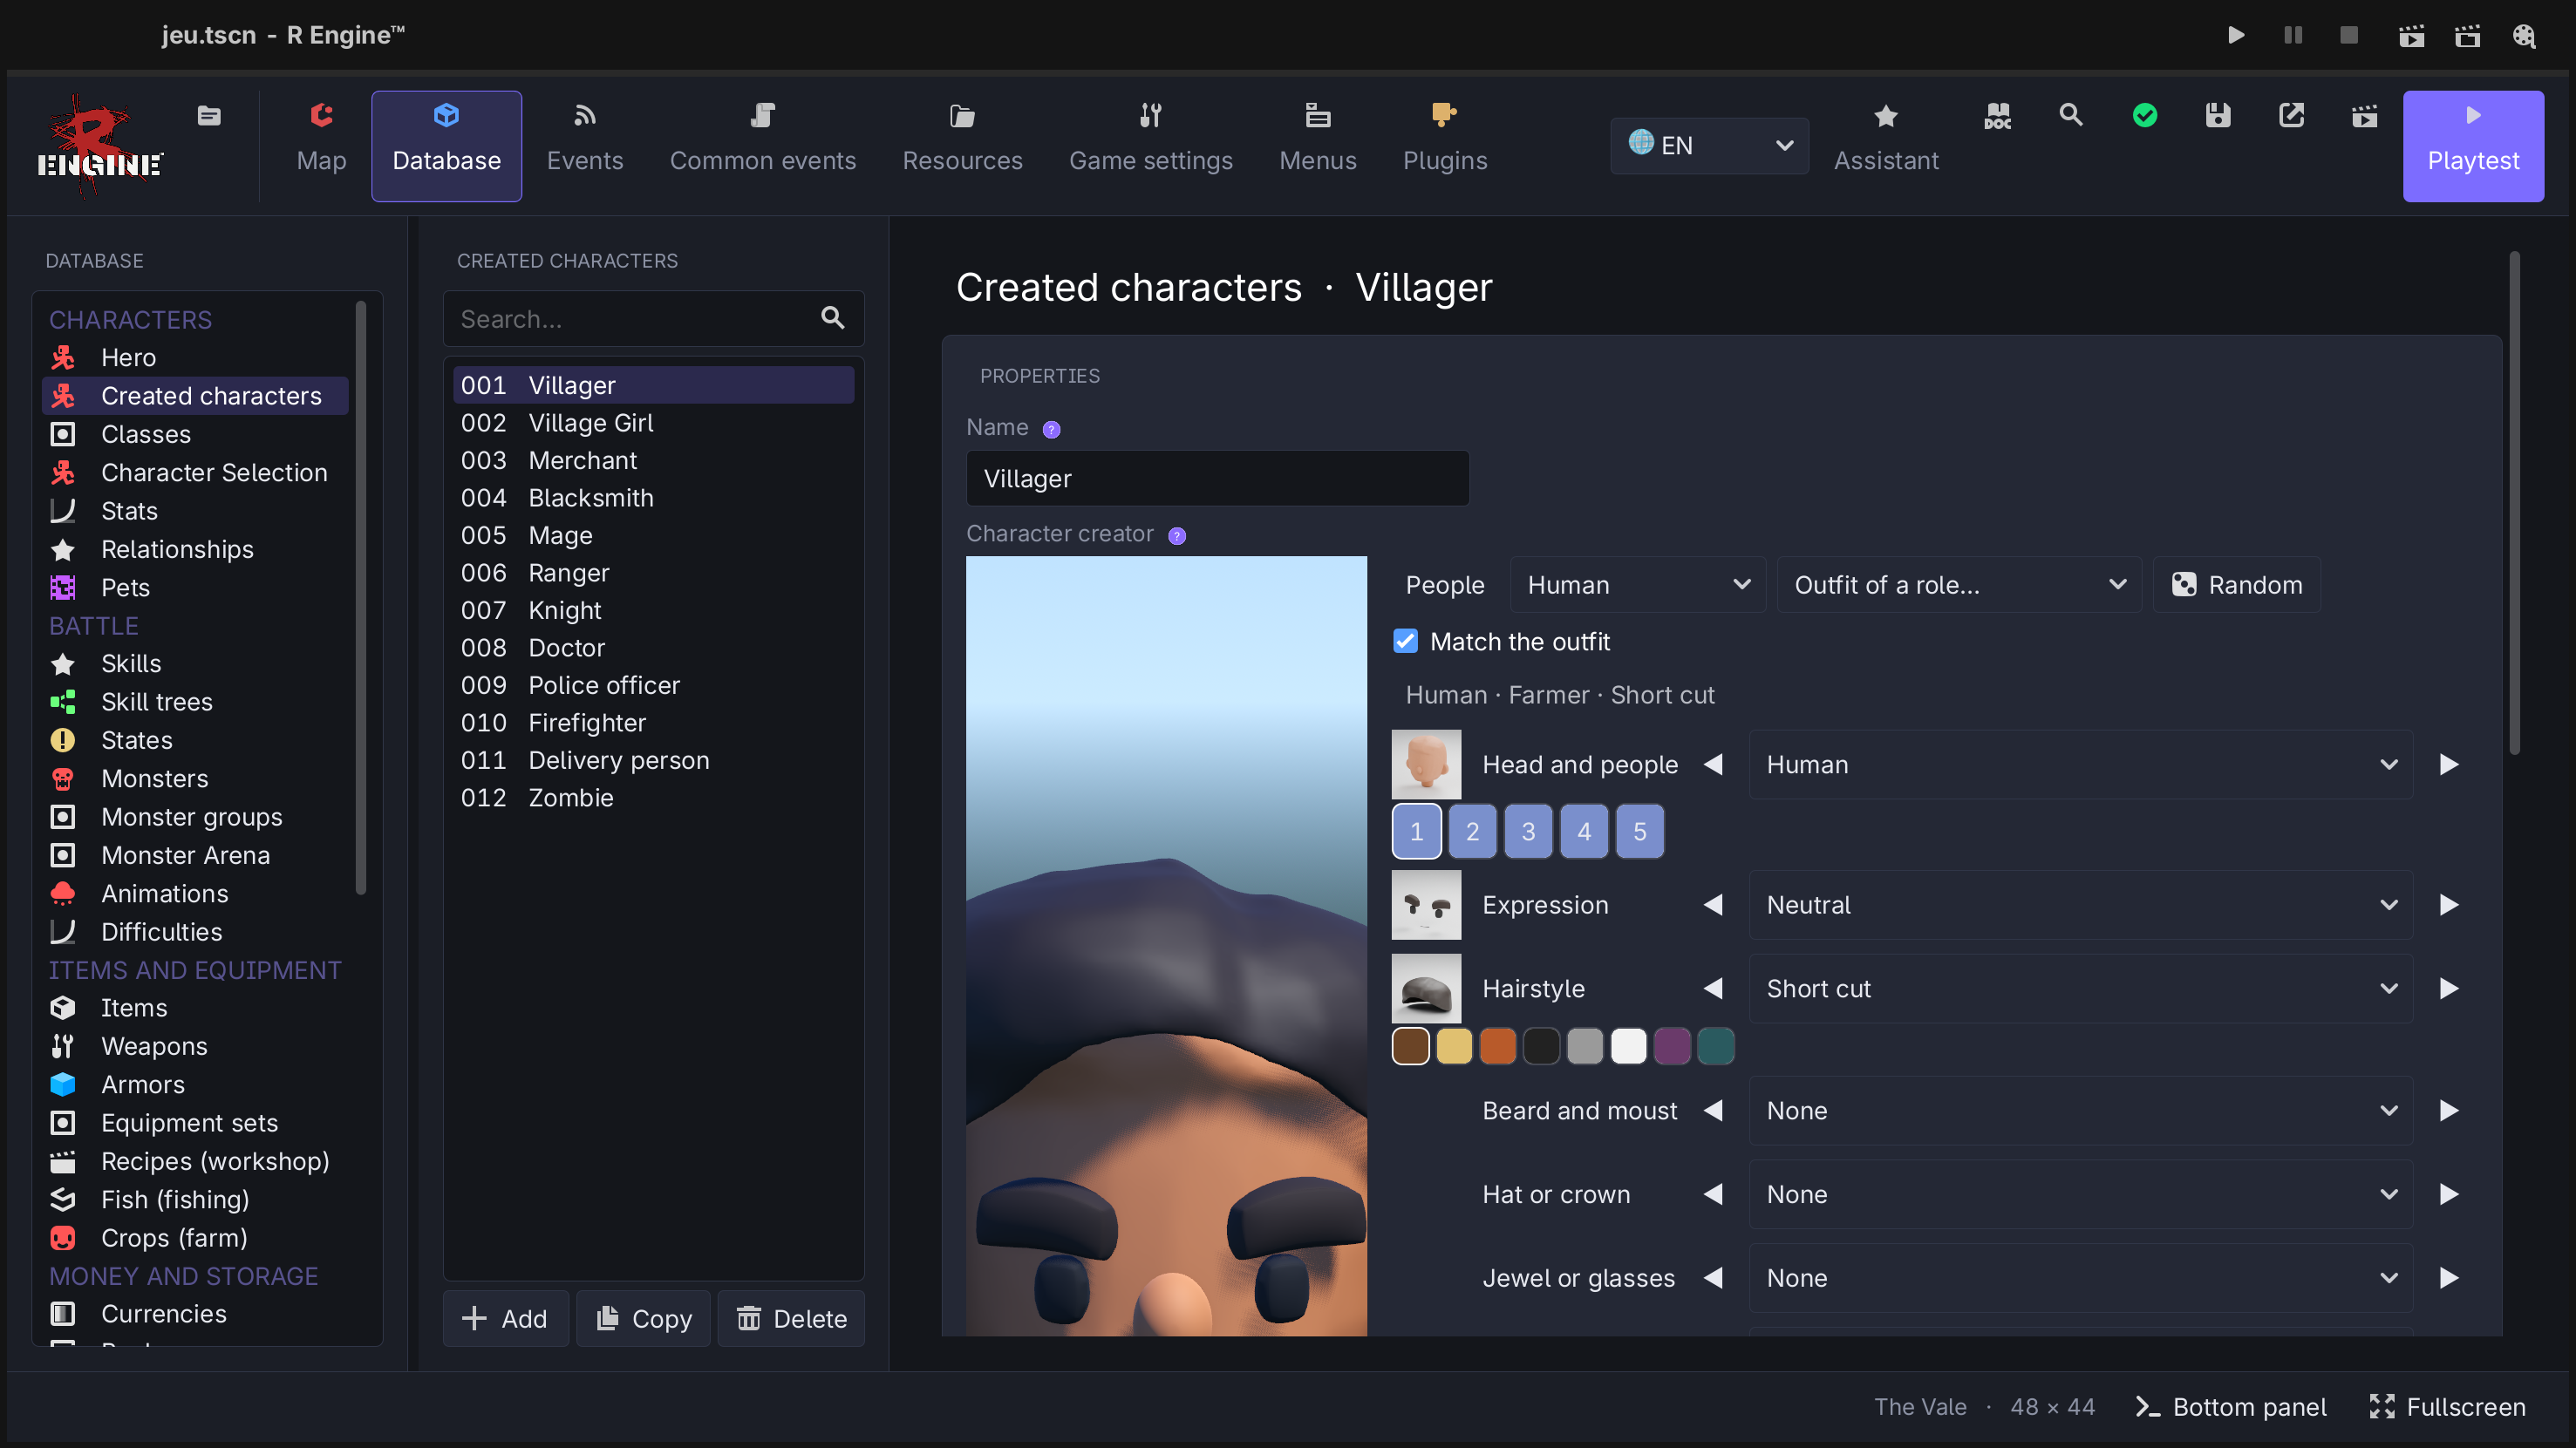The image size is (2576, 1448).
Task: Click the magnifier search icon in toolbar
Action: [2071, 116]
